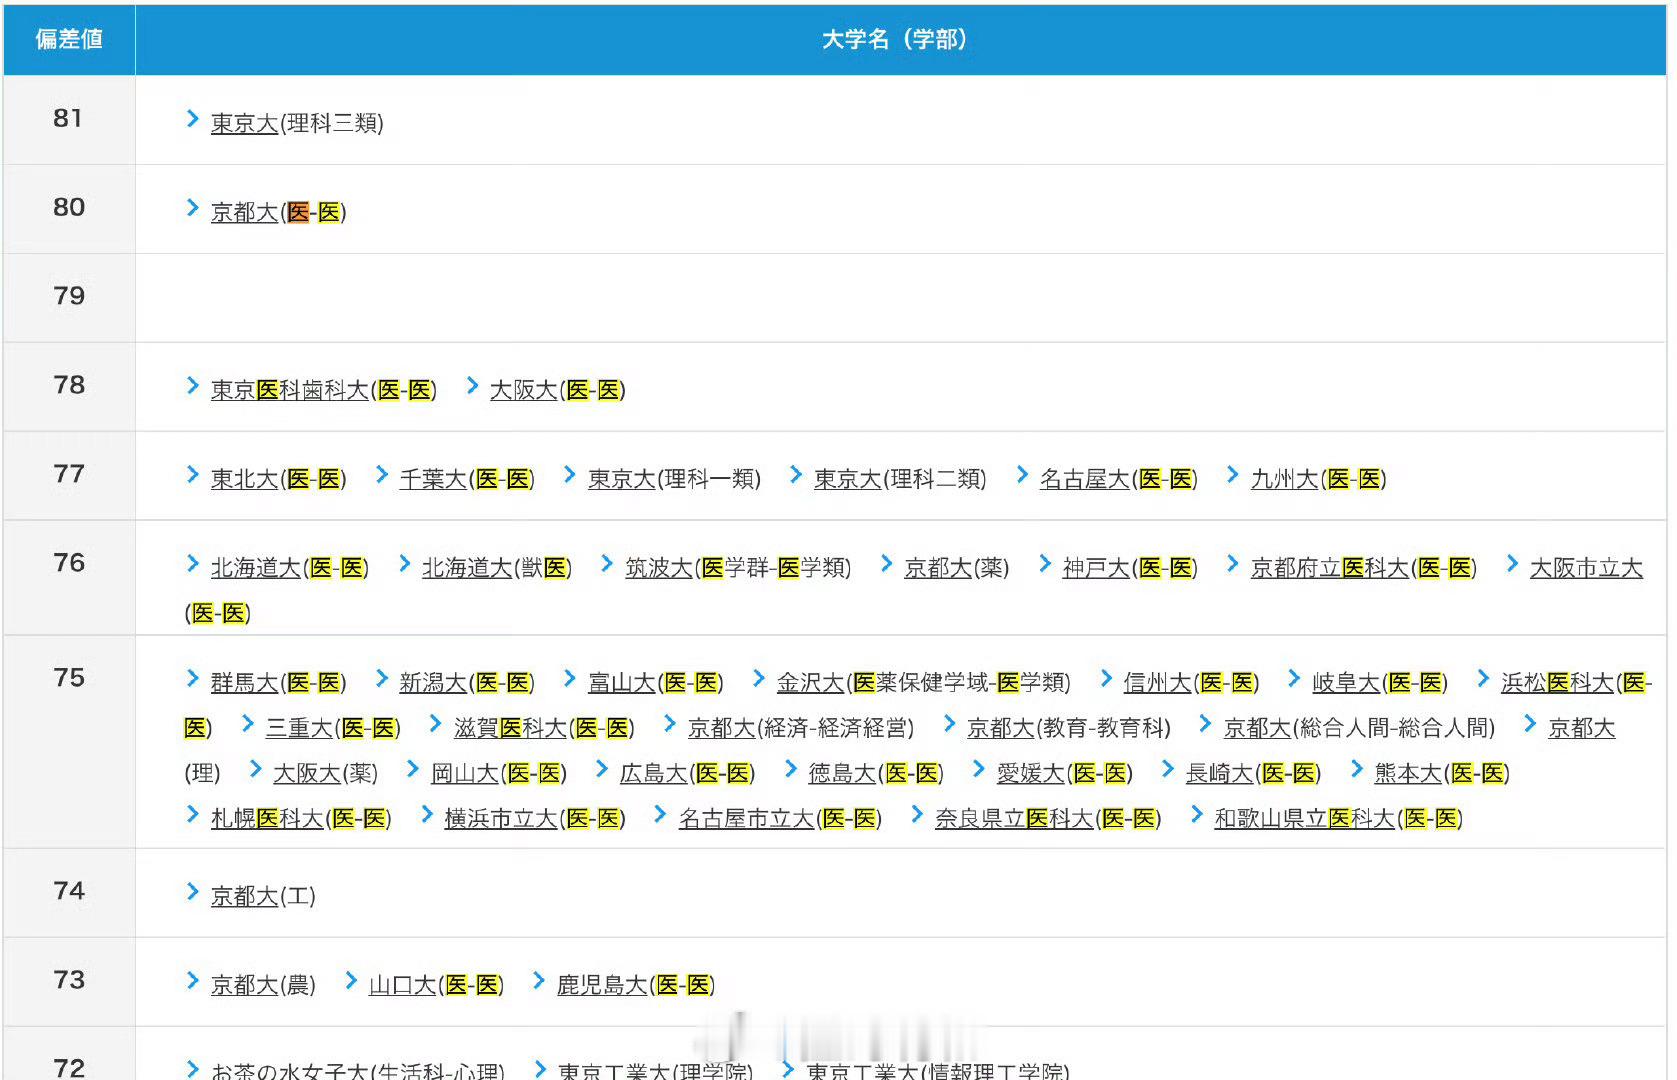The image size is (1677, 1080).
Task: Click the 偏差値 column header
Action: pyautogui.click(x=69, y=39)
